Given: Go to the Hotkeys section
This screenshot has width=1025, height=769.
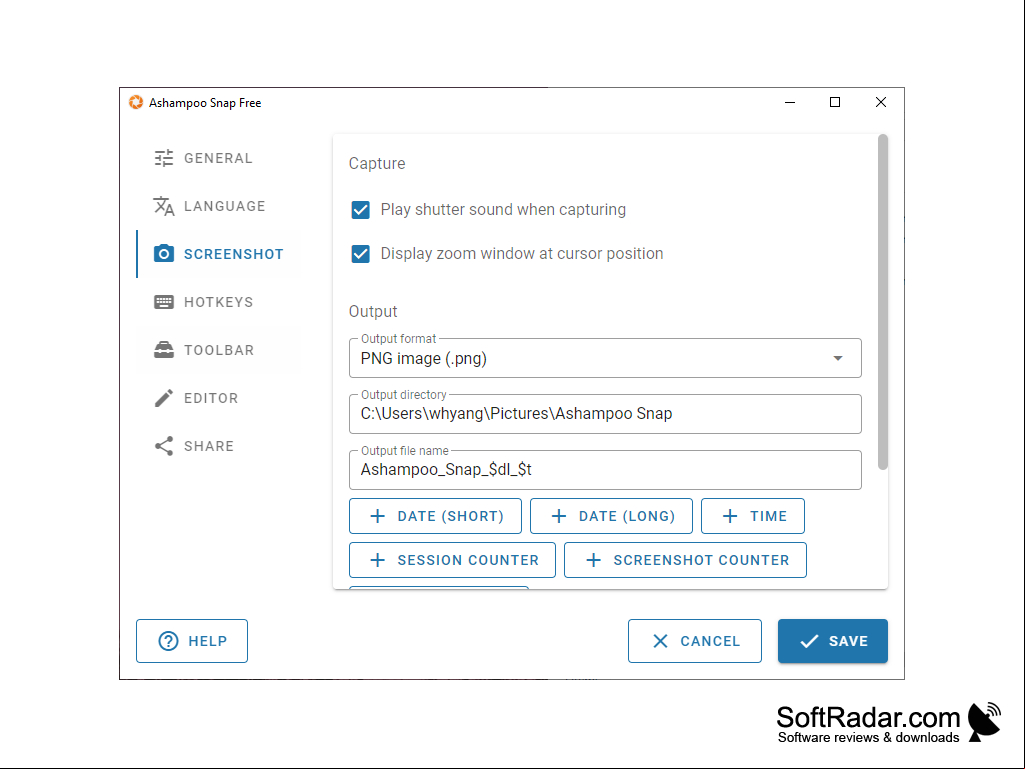Looking at the screenshot, I should click(x=218, y=302).
